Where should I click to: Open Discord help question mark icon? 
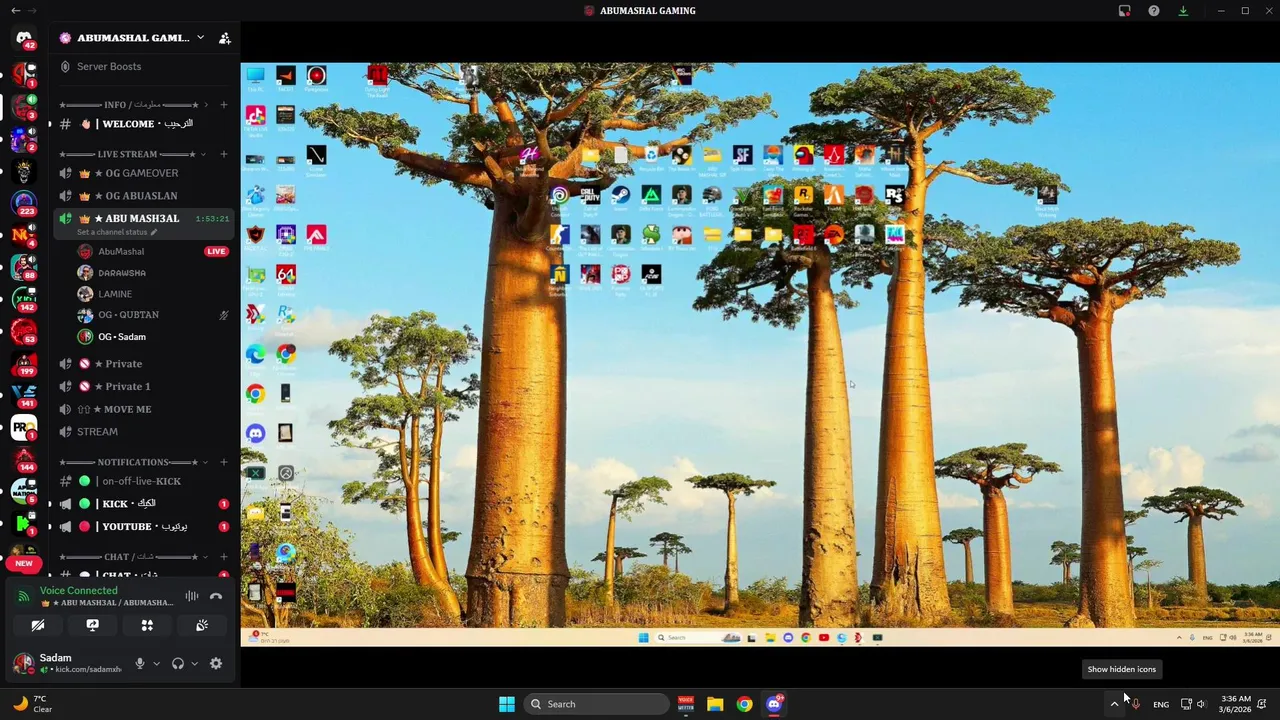1154,11
